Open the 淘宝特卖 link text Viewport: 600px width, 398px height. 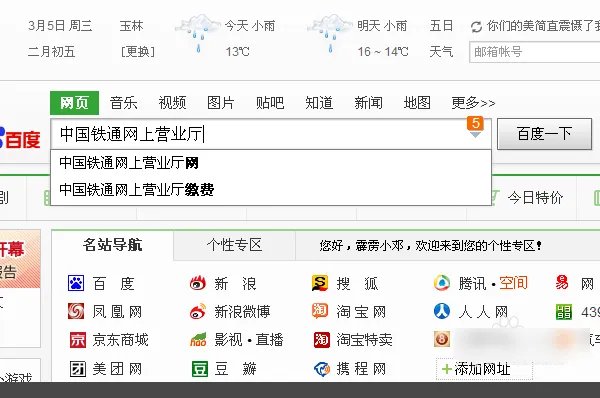364,339
